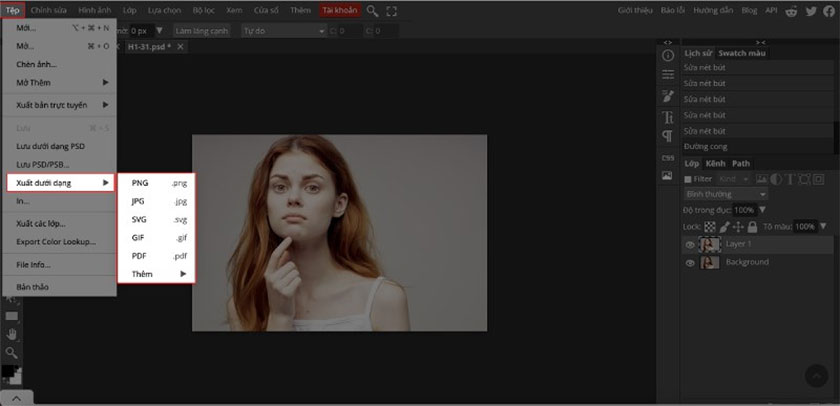Click the Twitter icon in the top bar

click(809, 10)
